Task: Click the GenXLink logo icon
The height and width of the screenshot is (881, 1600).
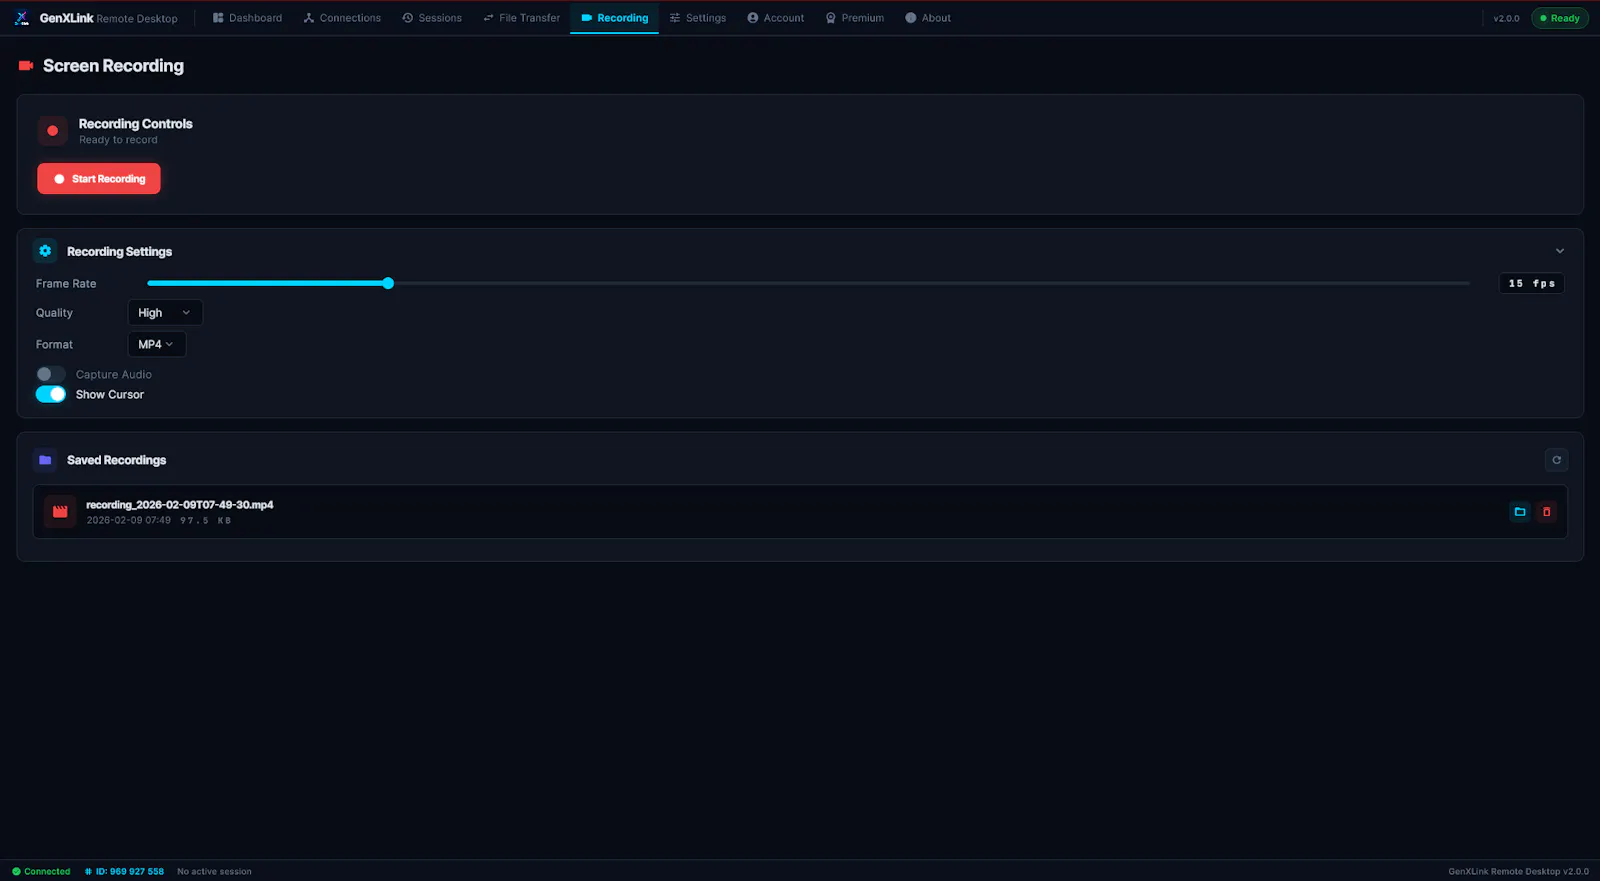Action: (x=22, y=18)
